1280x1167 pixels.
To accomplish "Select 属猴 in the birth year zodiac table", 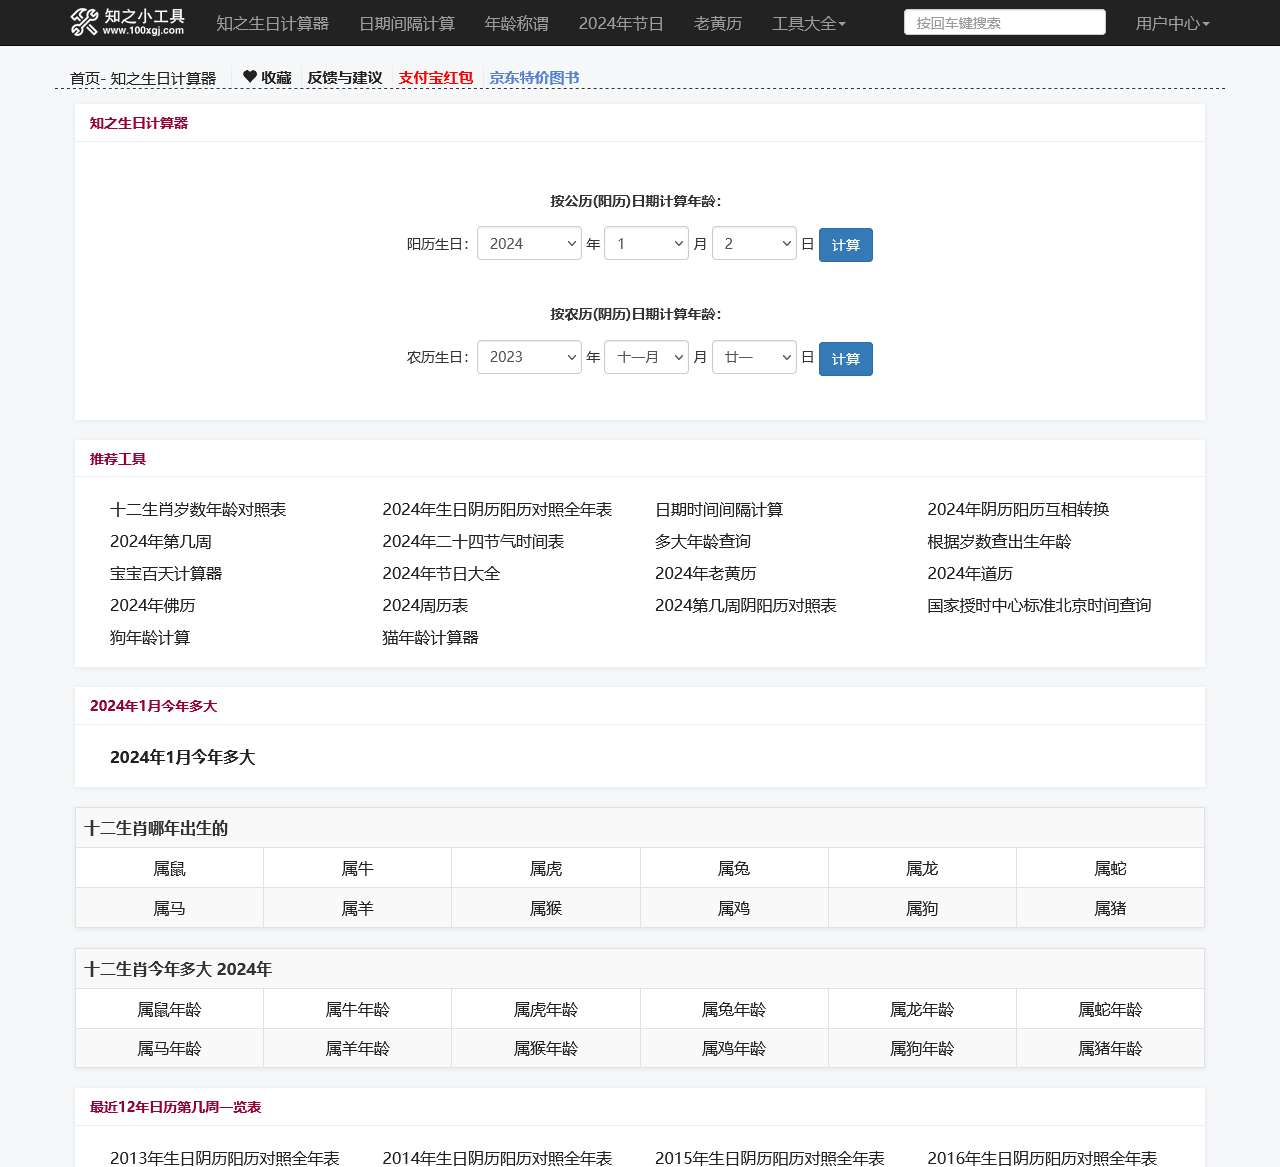I will click(x=546, y=908).
